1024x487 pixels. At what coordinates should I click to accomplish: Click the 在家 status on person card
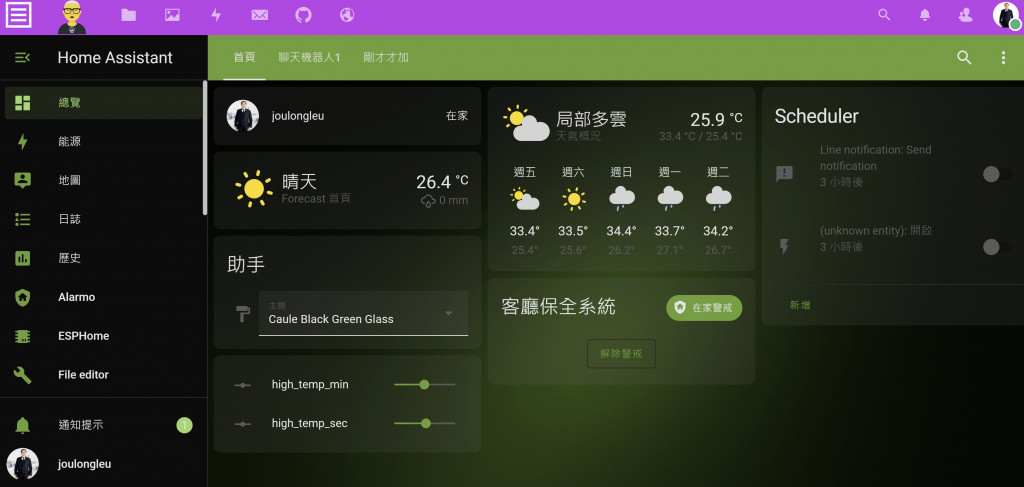point(456,116)
